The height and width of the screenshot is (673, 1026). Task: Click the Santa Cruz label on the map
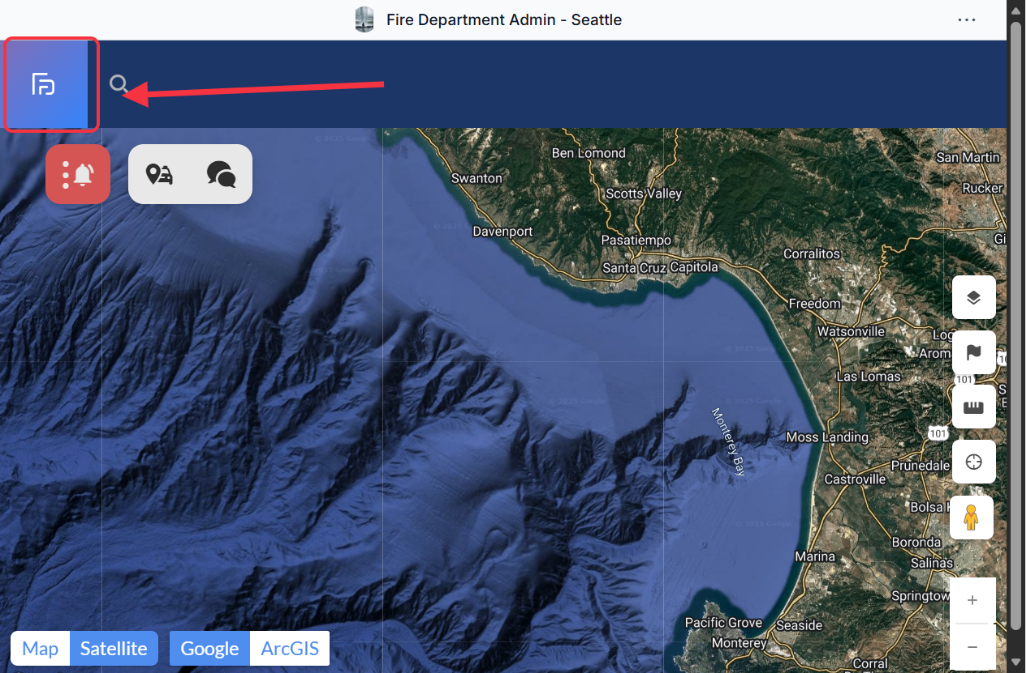click(x=634, y=268)
